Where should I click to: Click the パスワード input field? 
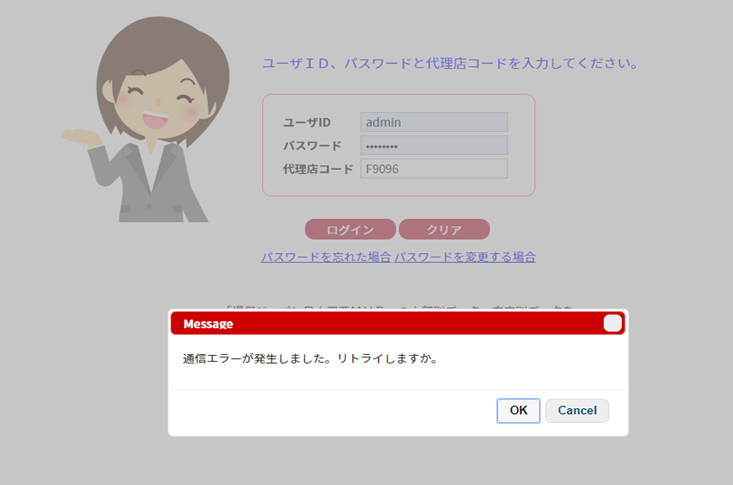click(x=434, y=146)
